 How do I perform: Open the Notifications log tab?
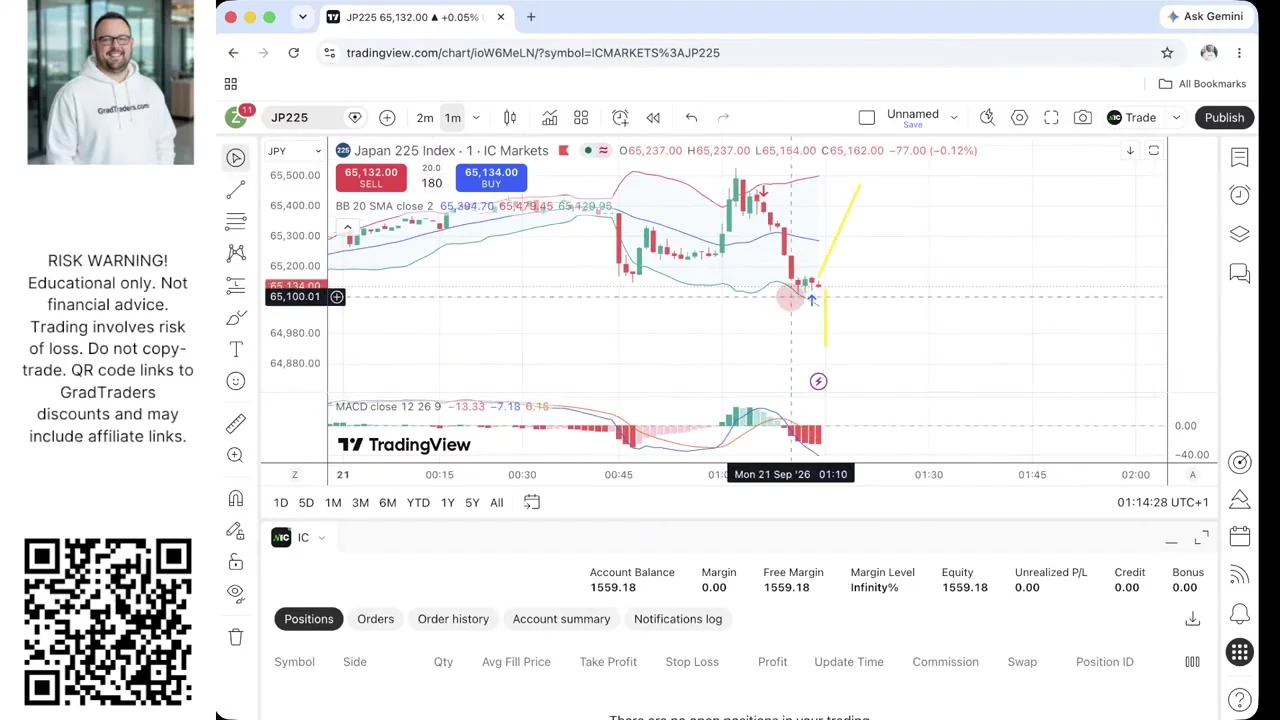[x=678, y=619]
